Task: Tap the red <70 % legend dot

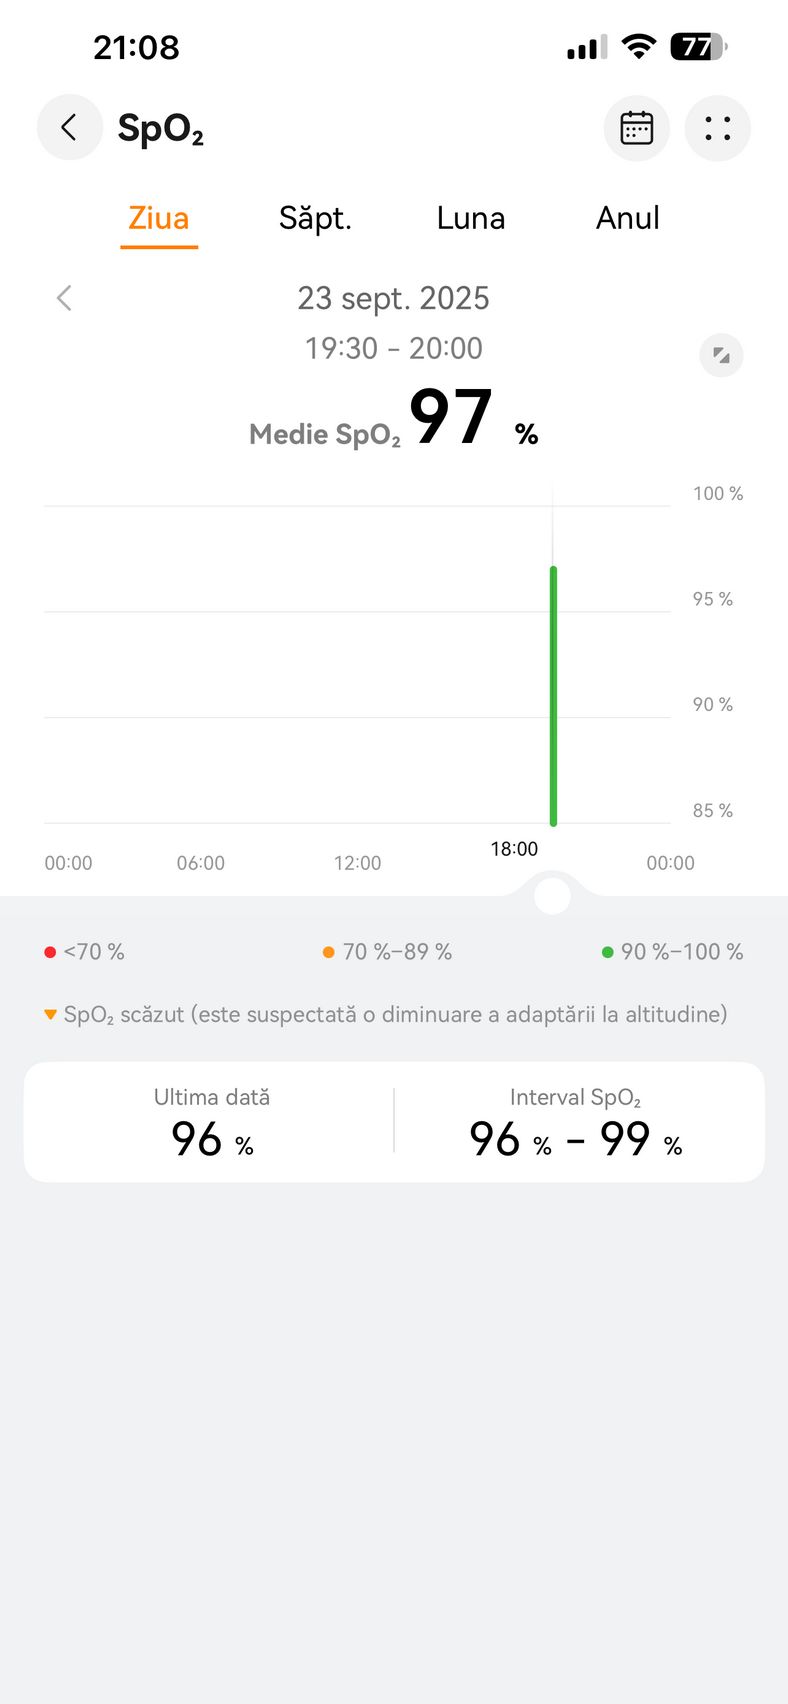Action: pyautogui.click(x=50, y=952)
